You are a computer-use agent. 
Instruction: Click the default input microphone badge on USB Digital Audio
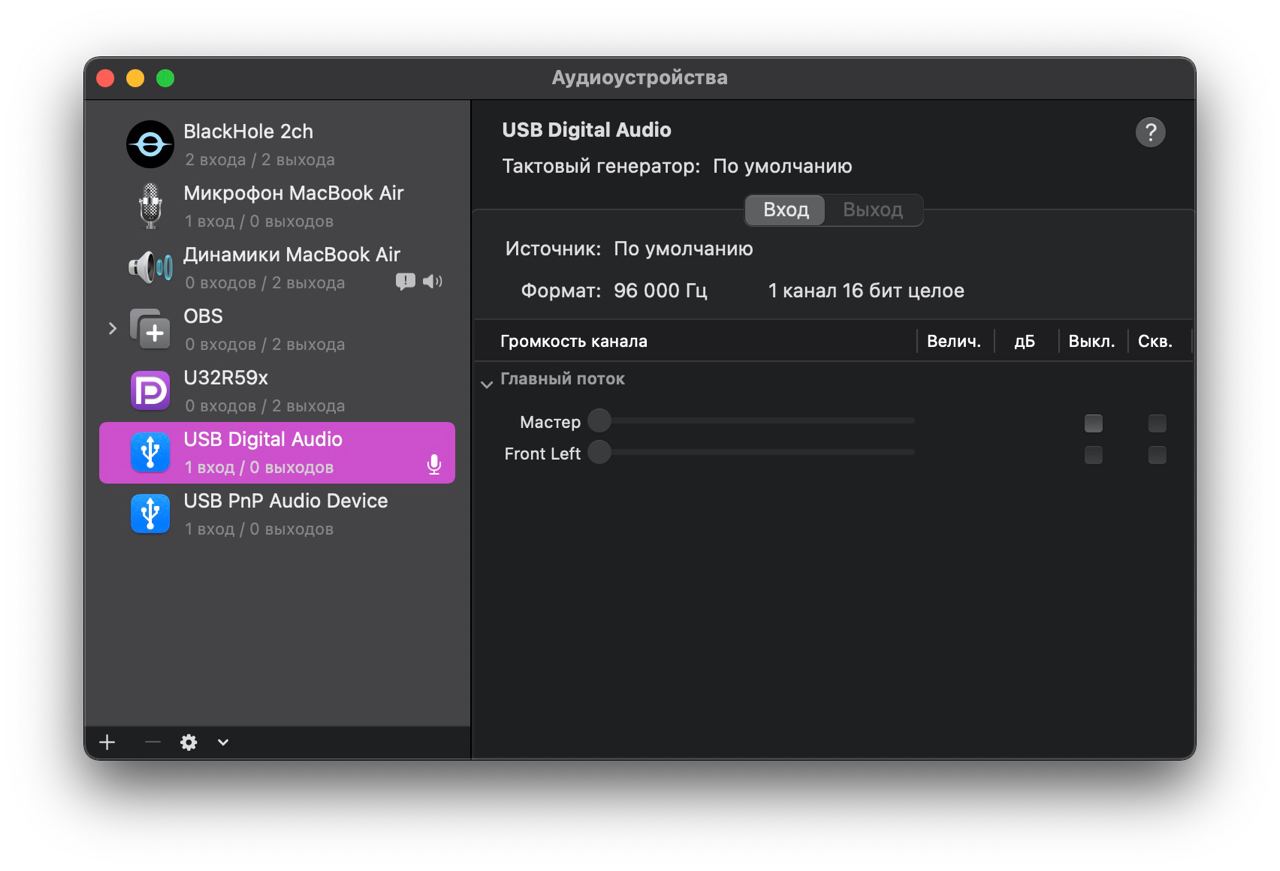(x=434, y=465)
